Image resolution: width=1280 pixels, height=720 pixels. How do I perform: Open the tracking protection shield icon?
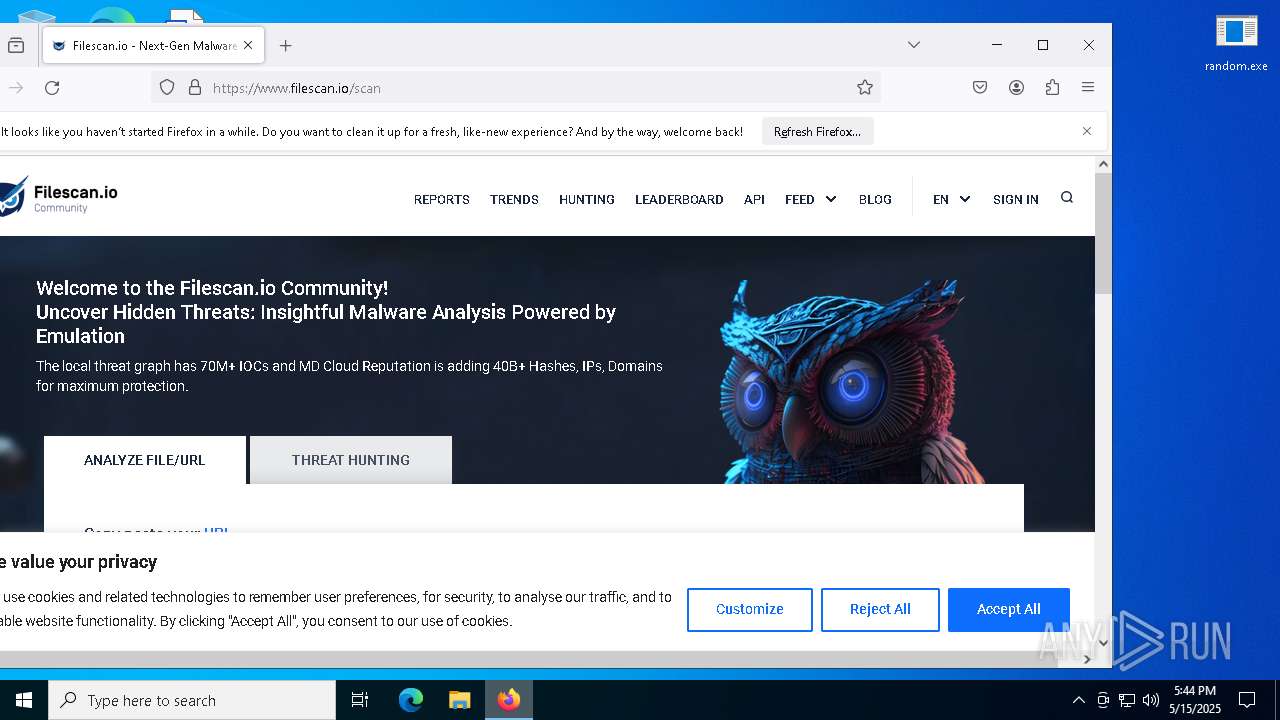click(x=167, y=88)
